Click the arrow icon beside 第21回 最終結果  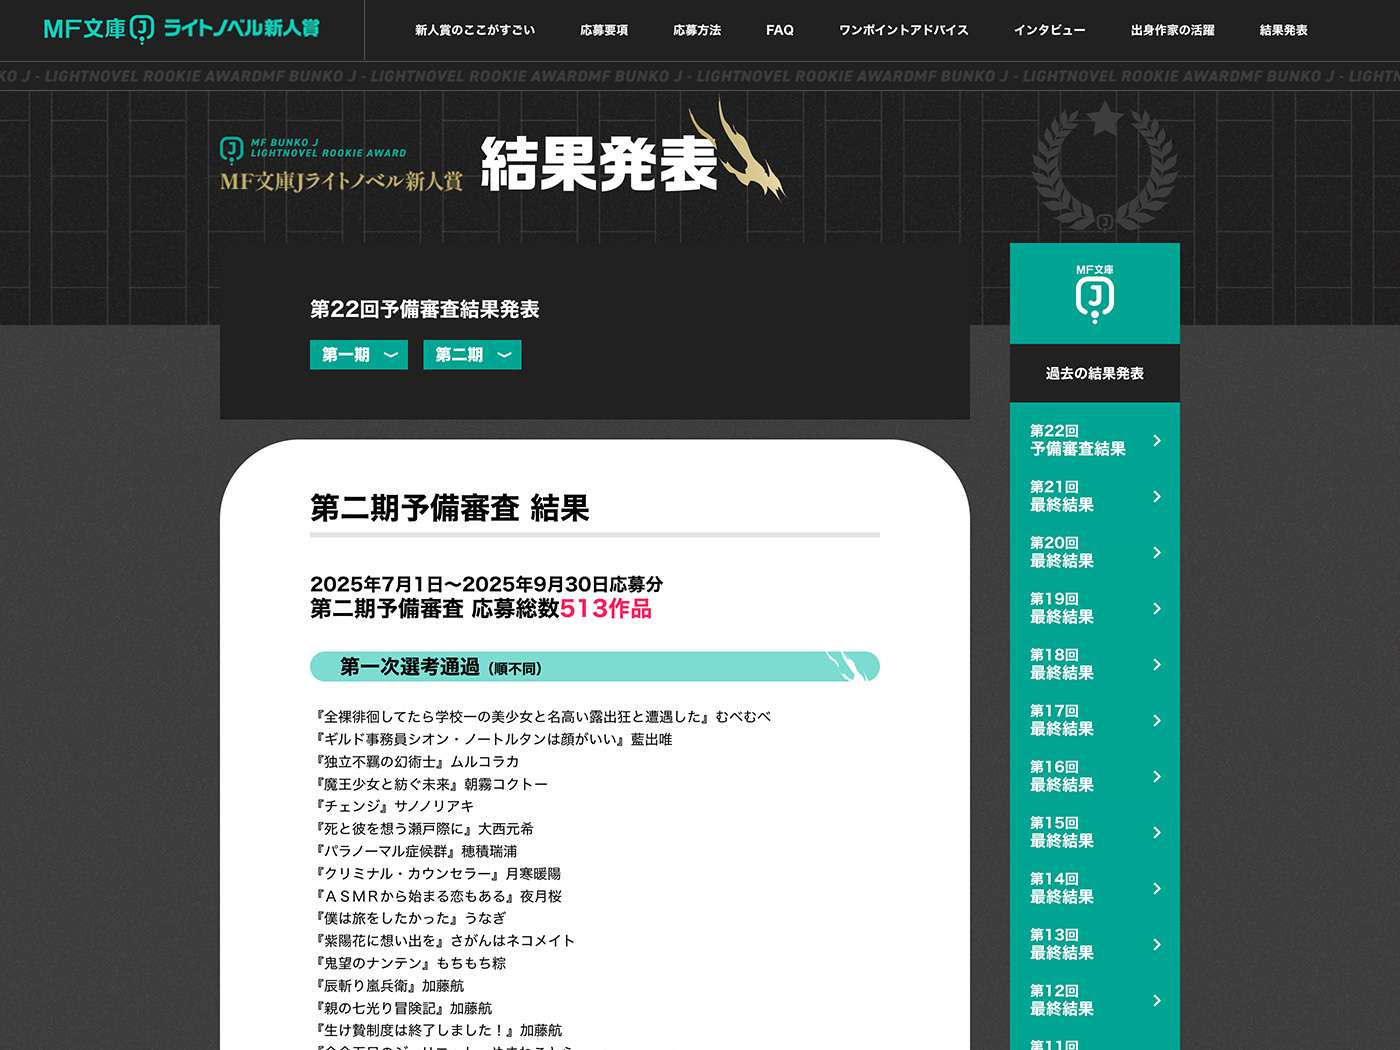pos(1157,496)
